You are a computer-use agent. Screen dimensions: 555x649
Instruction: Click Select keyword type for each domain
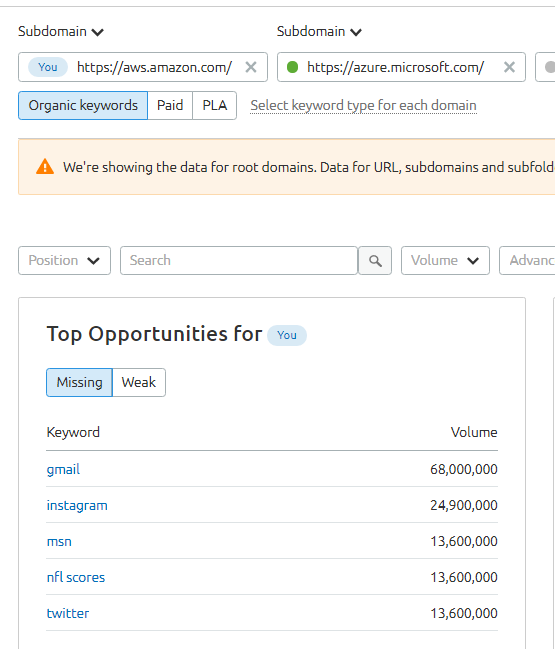363,106
